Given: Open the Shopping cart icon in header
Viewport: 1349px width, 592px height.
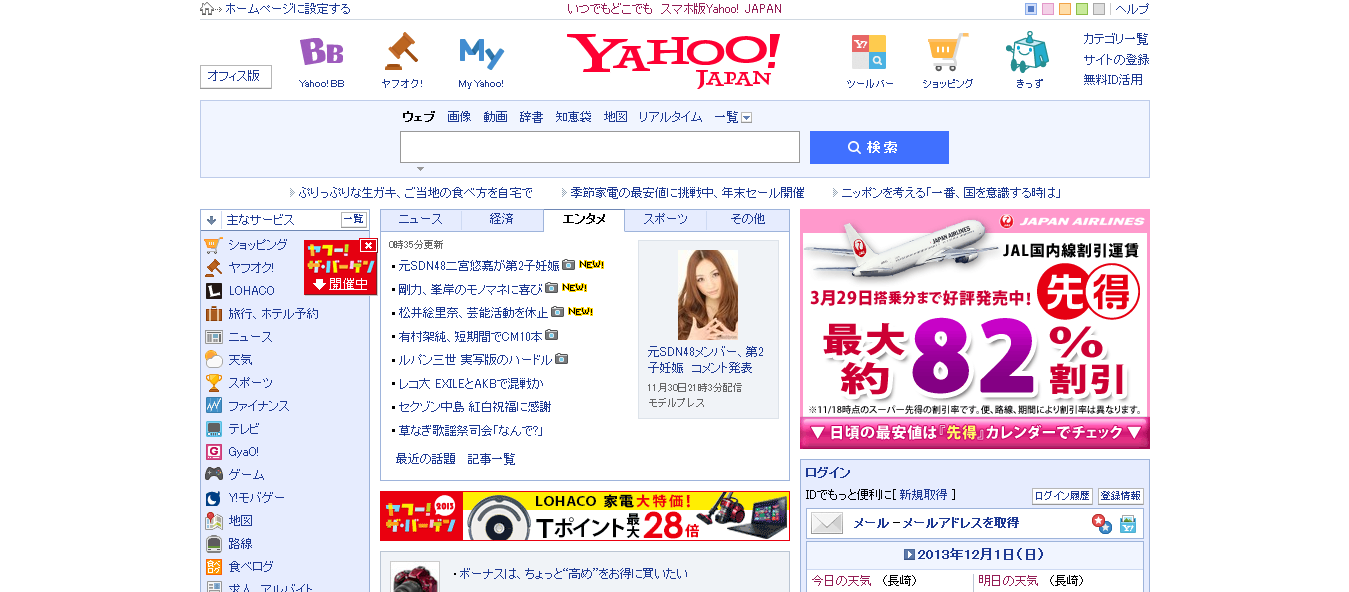Looking at the screenshot, I should pyautogui.click(x=947, y=52).
